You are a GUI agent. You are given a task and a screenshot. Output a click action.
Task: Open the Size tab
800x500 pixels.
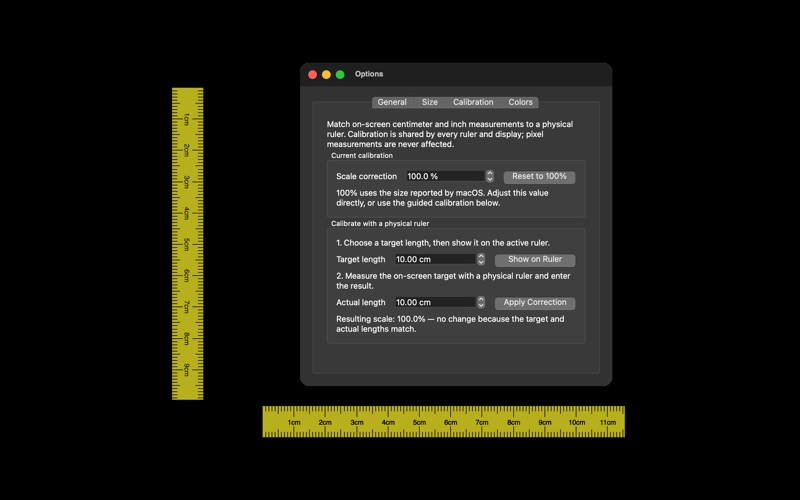coord(430,102)
